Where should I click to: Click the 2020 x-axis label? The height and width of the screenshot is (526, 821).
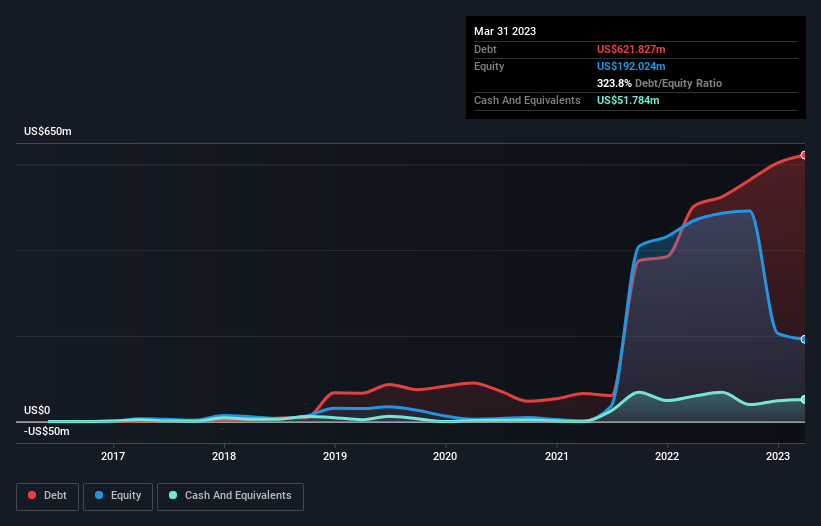(x=445, y=456)
